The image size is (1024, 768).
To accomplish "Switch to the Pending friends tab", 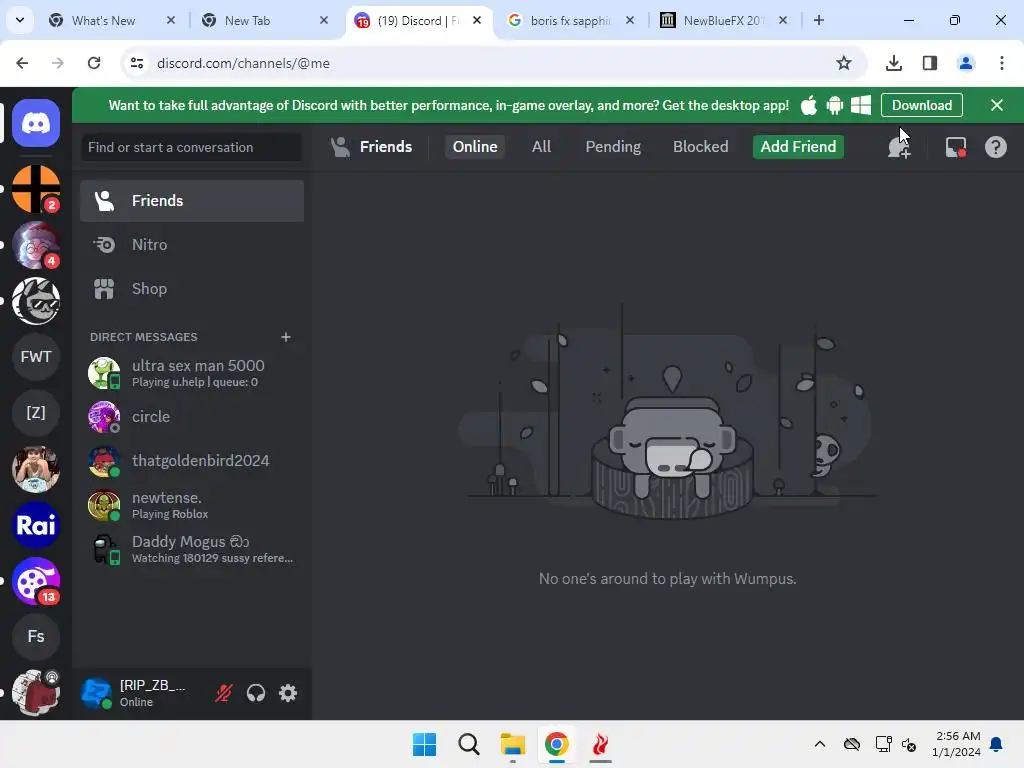I will point(613,147).
